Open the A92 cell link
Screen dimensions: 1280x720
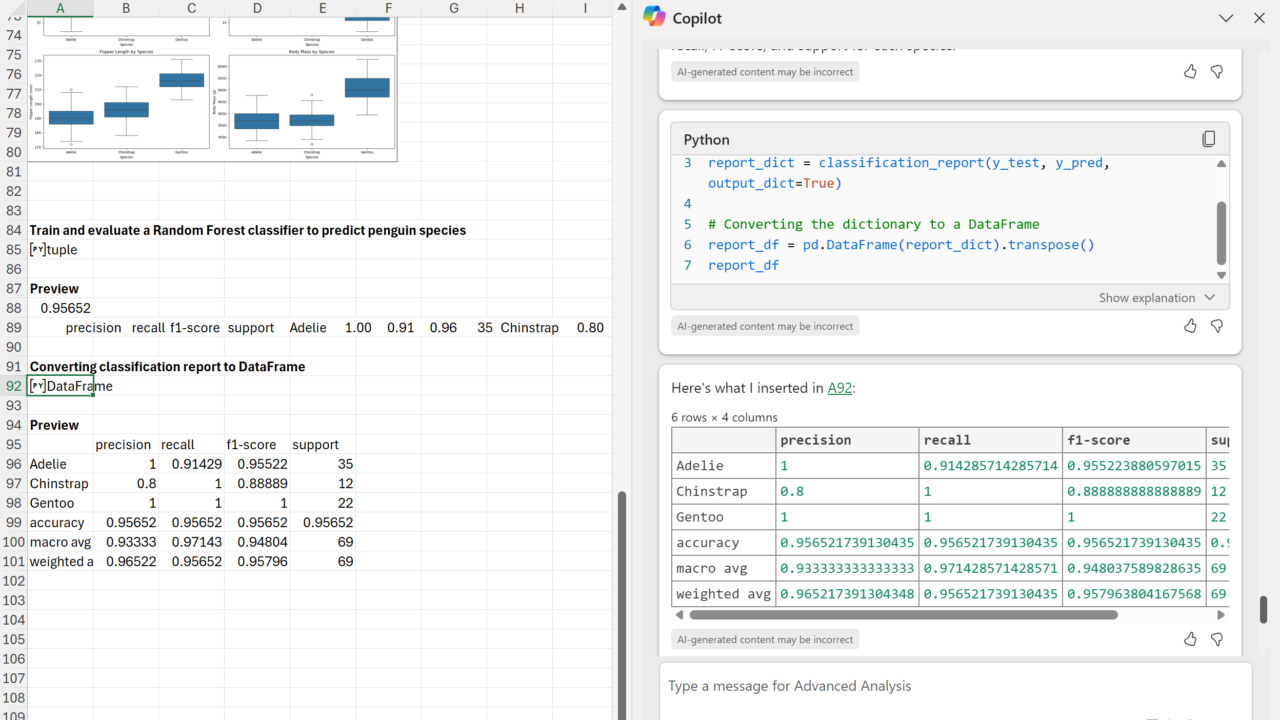[839, 388]
